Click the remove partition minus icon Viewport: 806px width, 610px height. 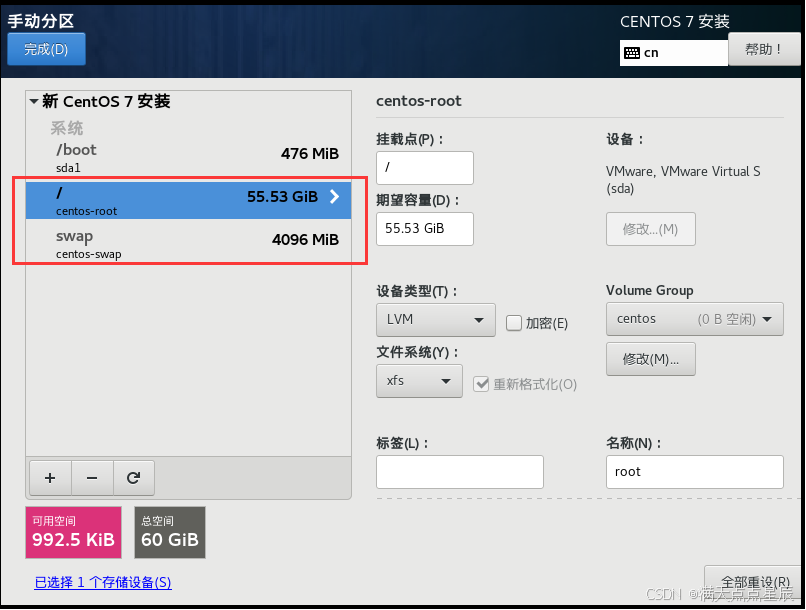92,478
